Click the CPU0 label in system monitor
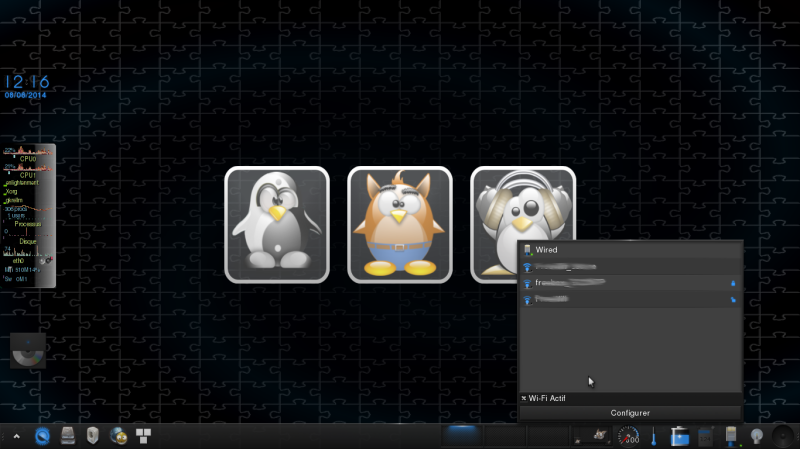Viewport: 800px width, 449px height. 28,159
